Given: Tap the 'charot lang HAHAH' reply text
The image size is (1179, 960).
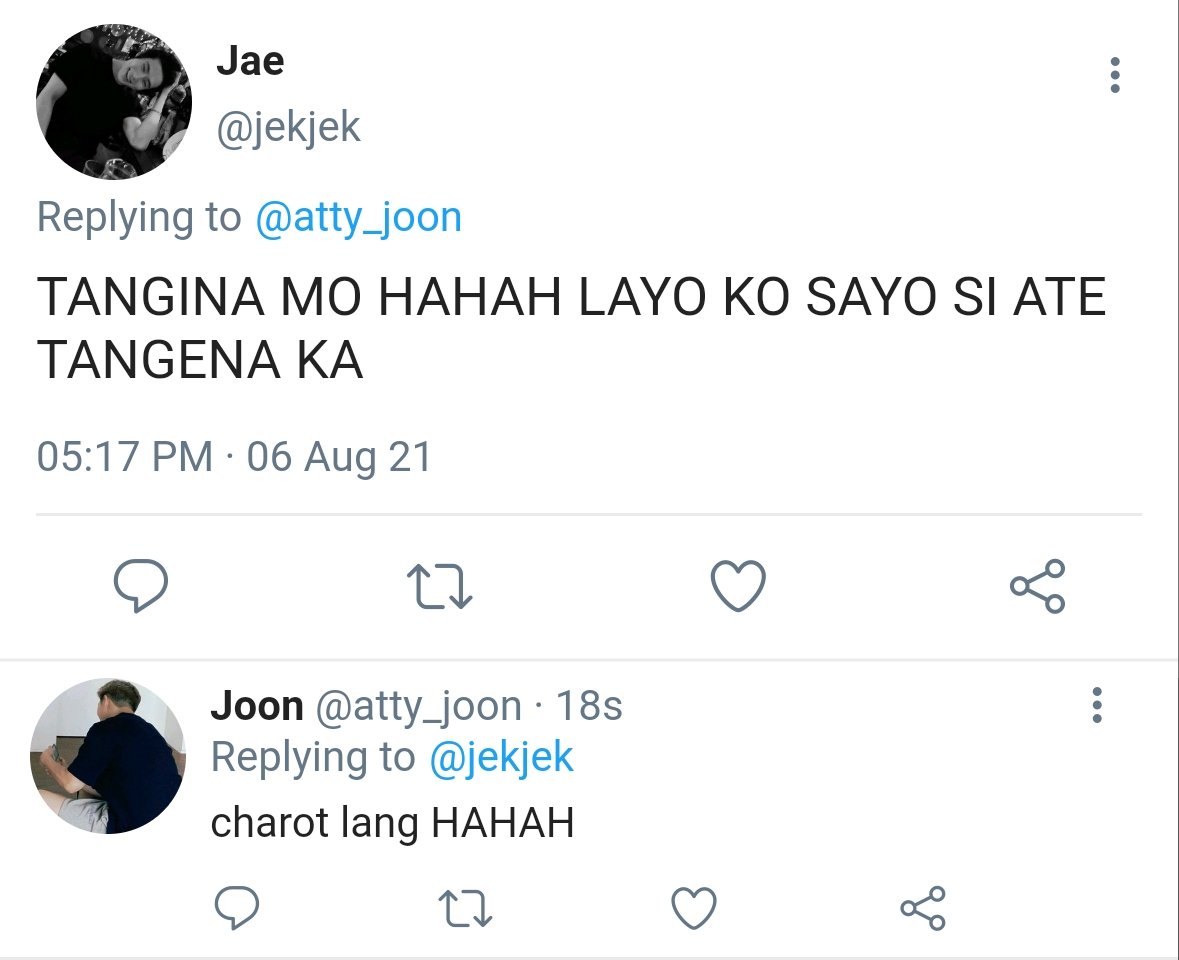Looking at the screenshot, I should point(392,822).
